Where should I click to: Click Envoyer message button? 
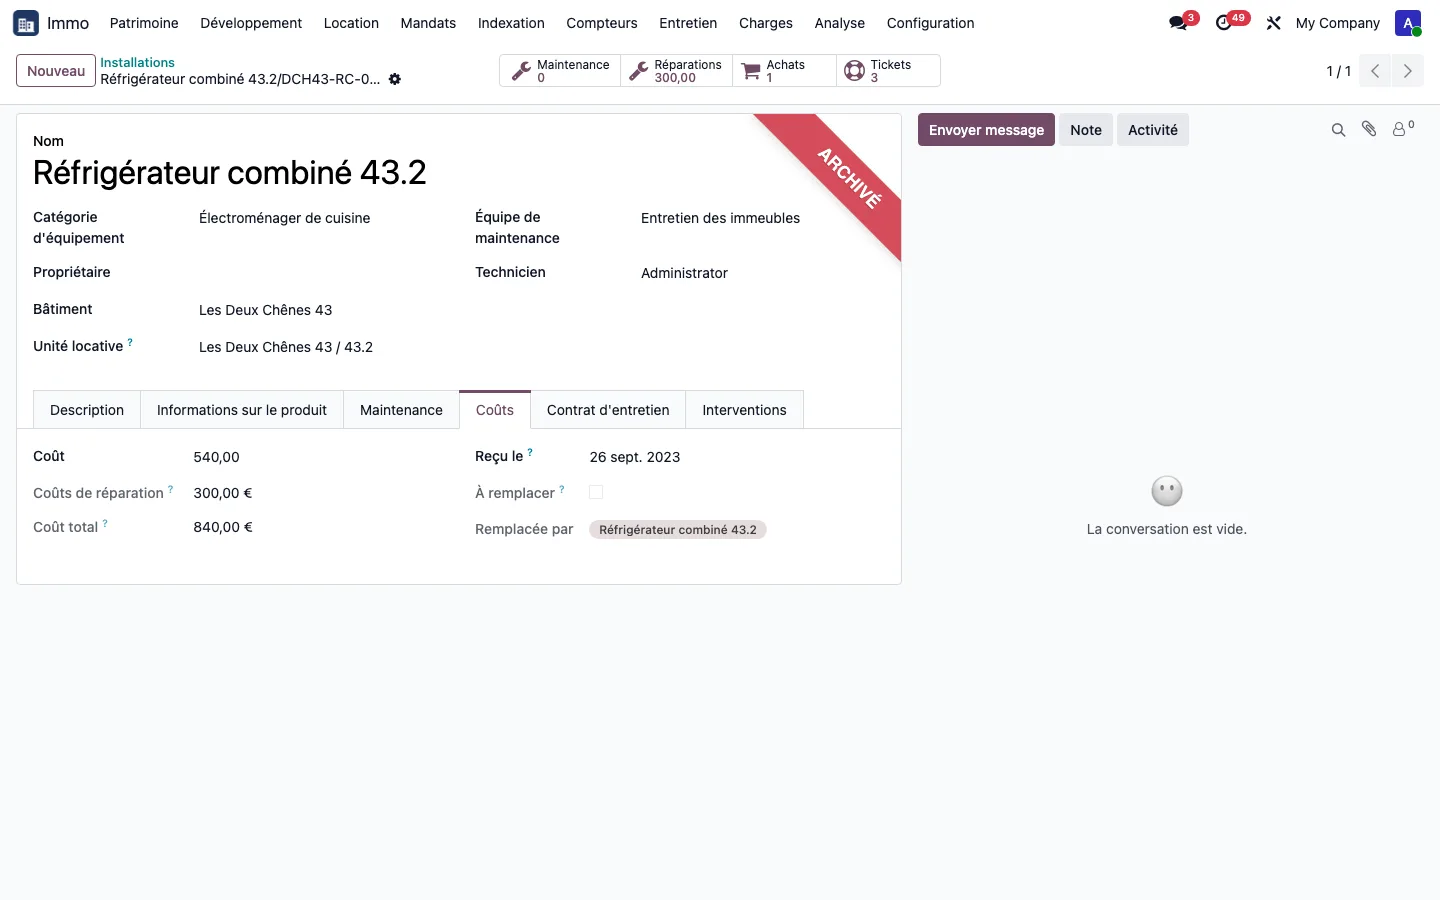click(x=986, y=130)
